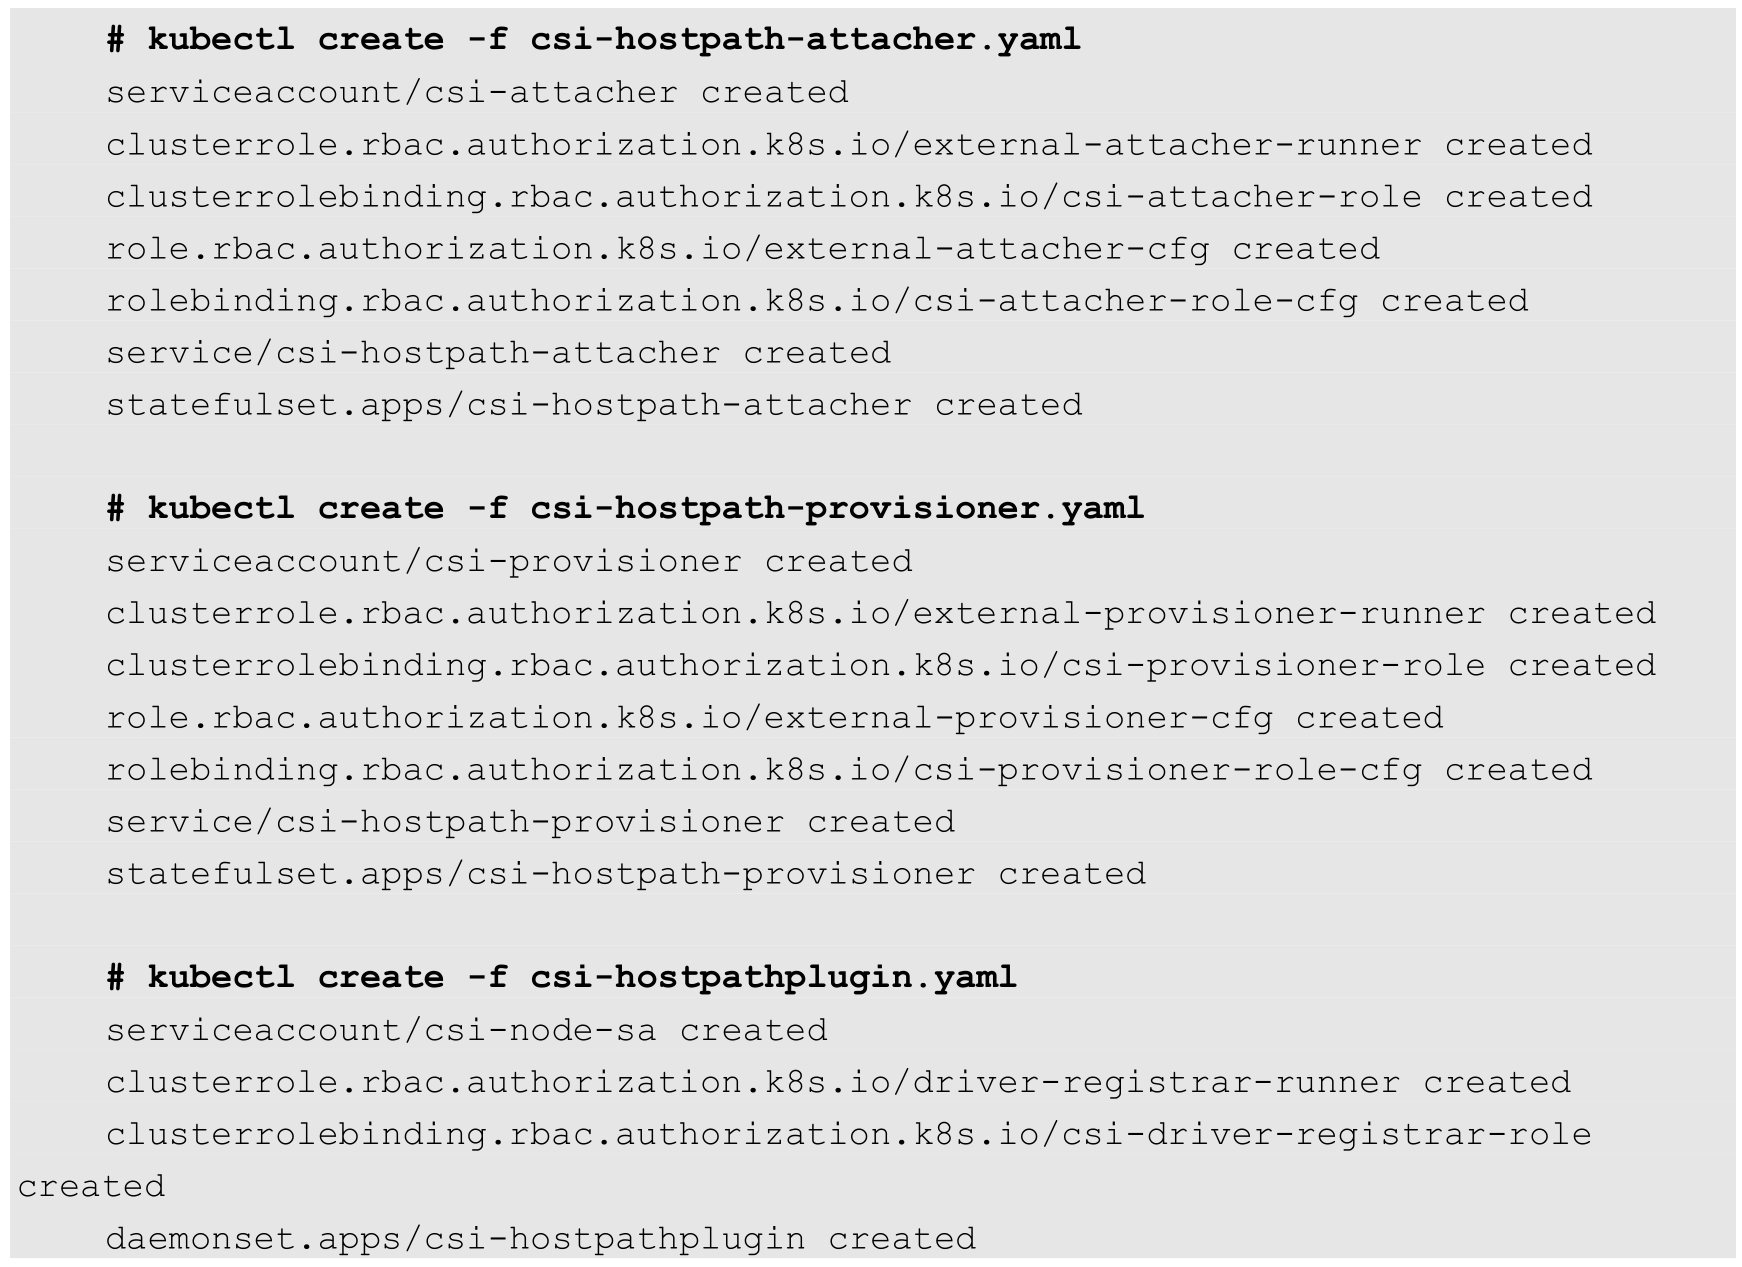The image size is (1742, 1267).
Task: Click the role external-attacher-cfg created line
Action: pyautogui.click(x=743, y=249)
